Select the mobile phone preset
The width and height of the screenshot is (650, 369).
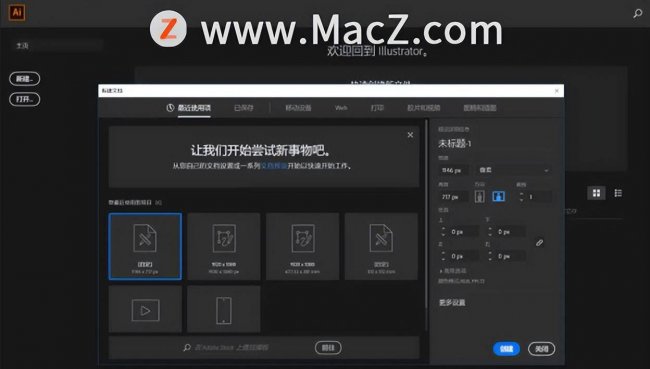(224, 309)
